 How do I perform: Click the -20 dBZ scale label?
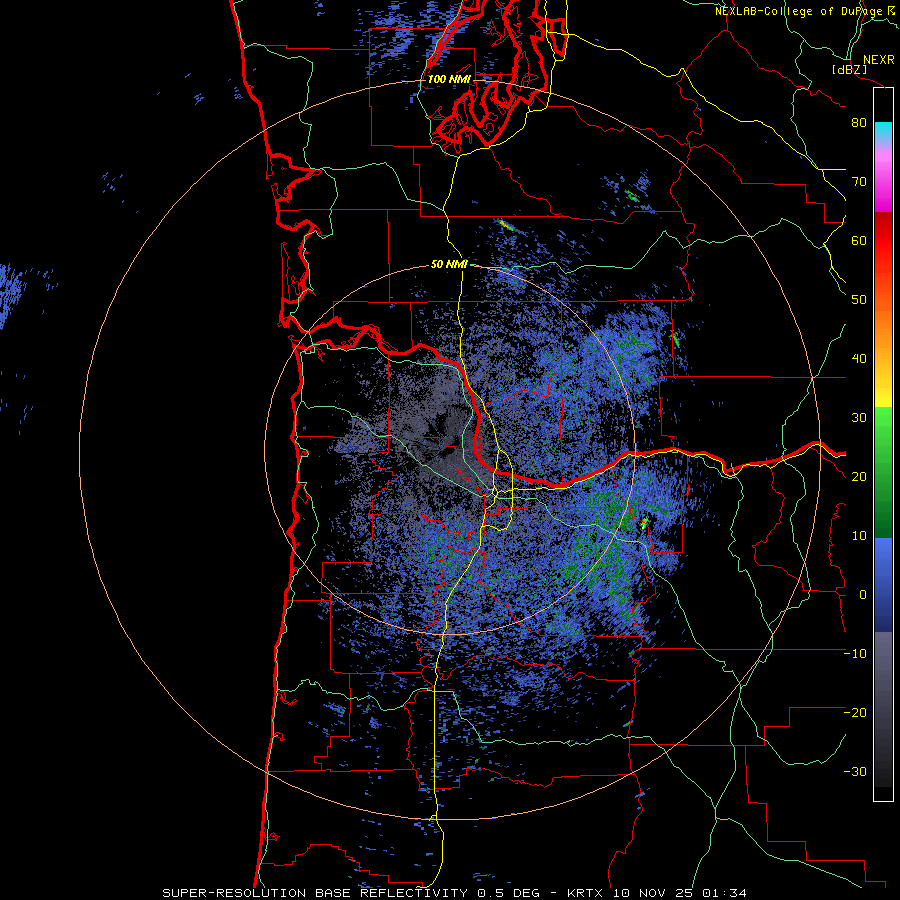click(x=855, y=713)
